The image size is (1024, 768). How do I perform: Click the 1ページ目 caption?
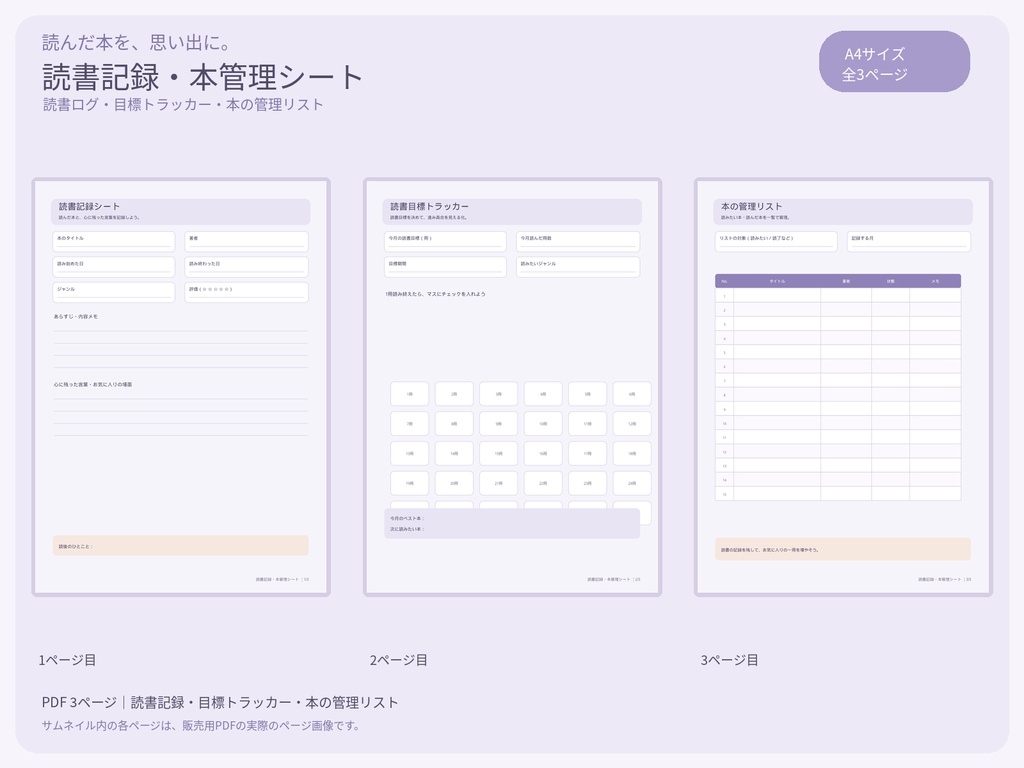click(67, 660)
